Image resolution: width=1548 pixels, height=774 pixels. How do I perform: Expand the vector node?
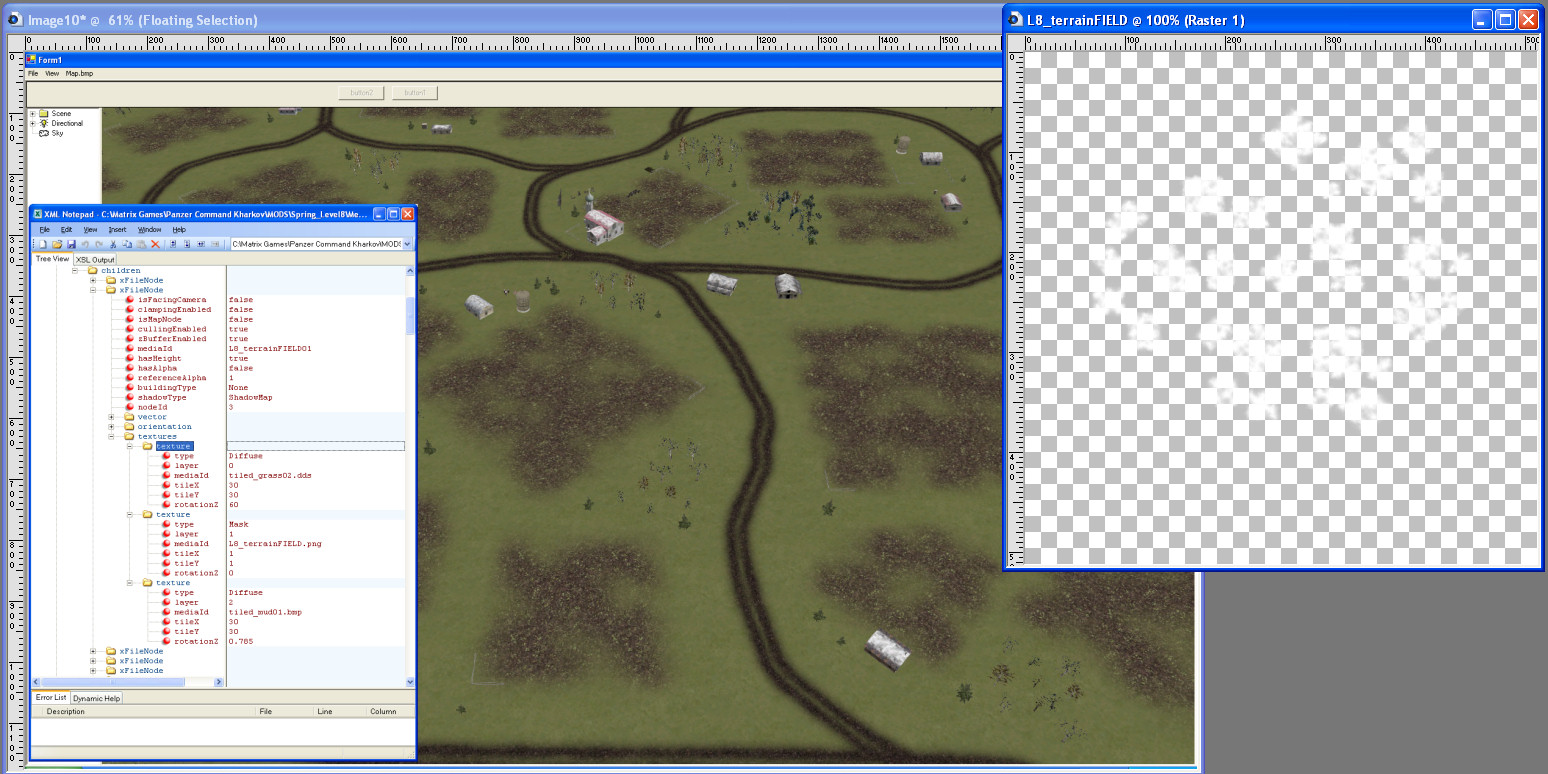tap(112, 417)
